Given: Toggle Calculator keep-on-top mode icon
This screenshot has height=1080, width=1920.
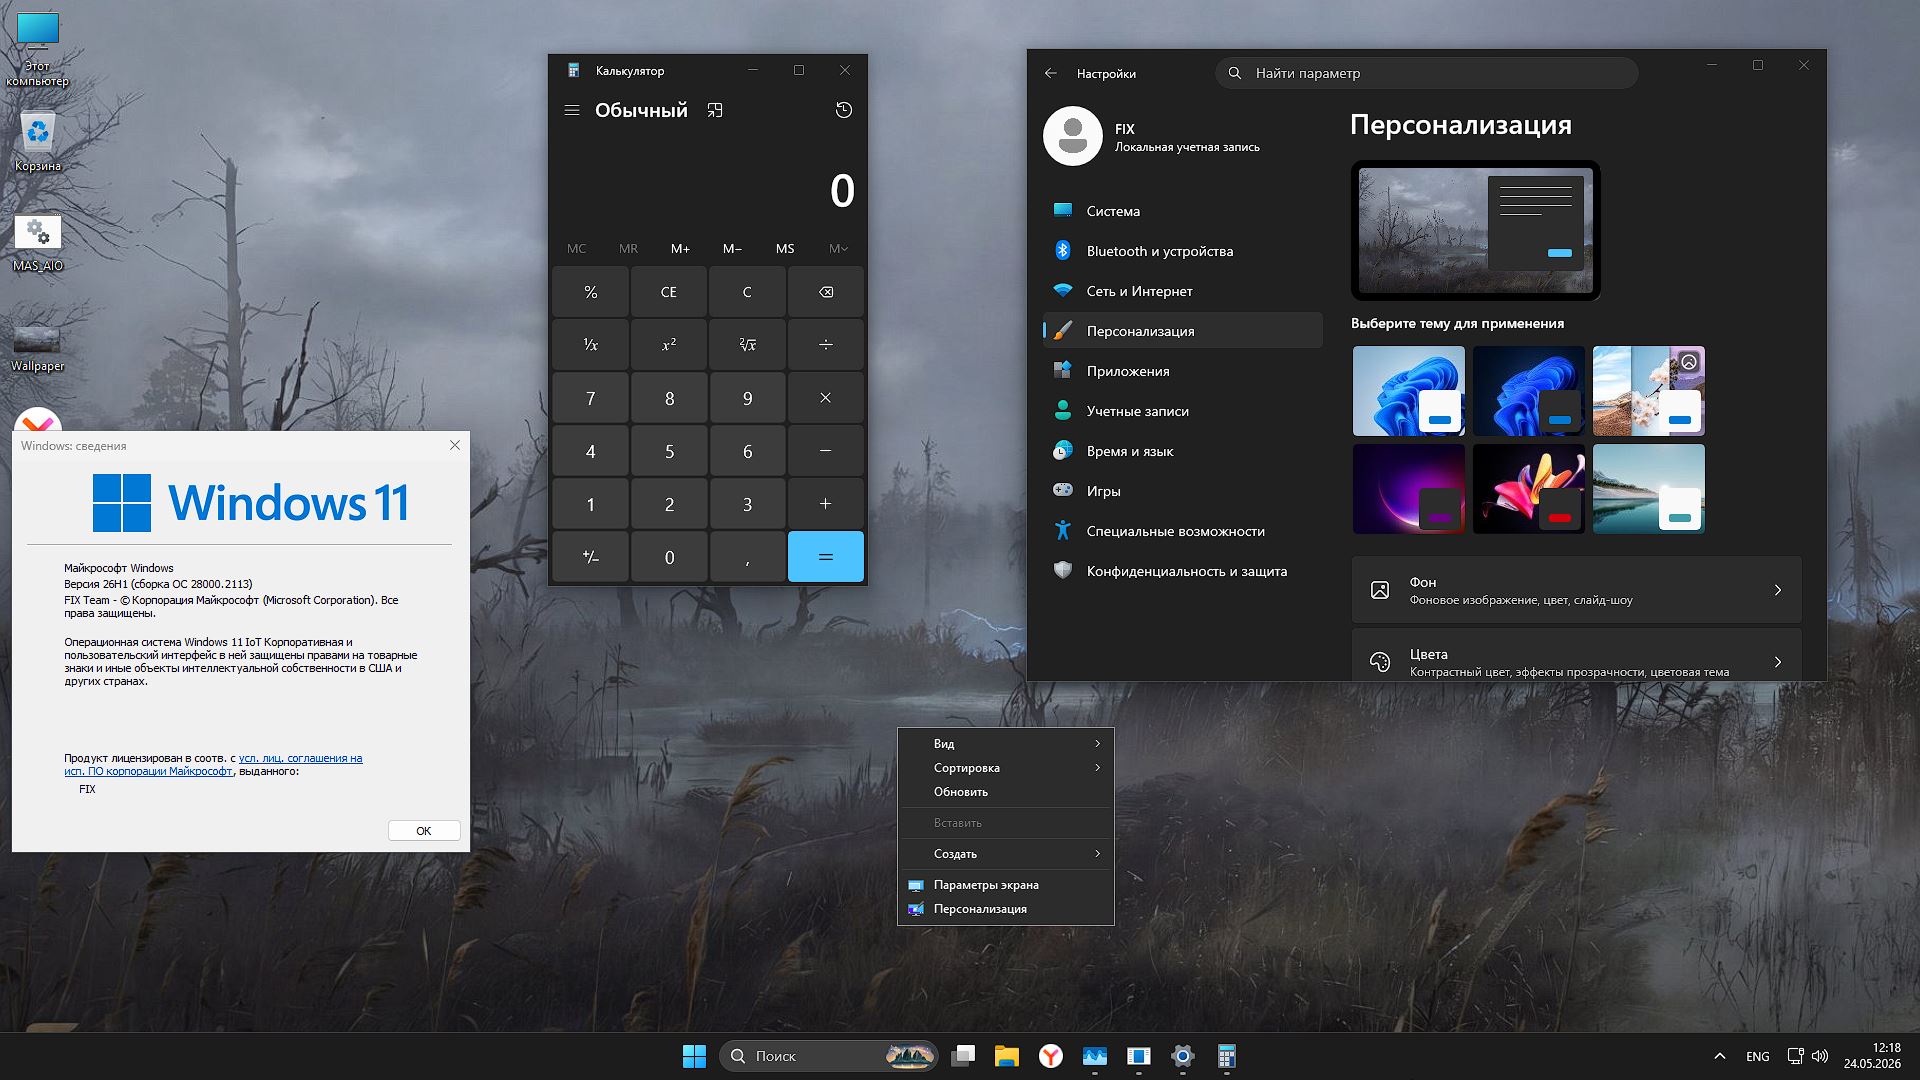Looking at the screenshot, I should tap(715, 110).
